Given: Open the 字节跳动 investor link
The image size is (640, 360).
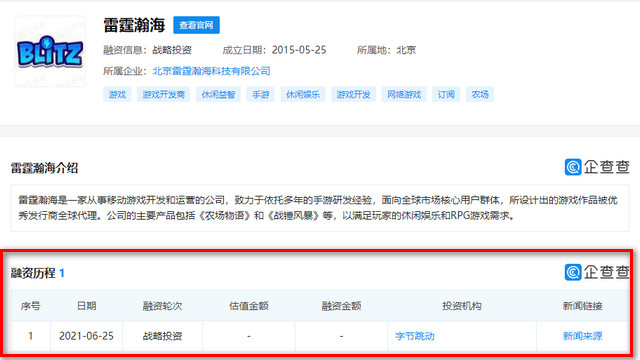Looking at the screenshot, I should (x=415, y=336).
